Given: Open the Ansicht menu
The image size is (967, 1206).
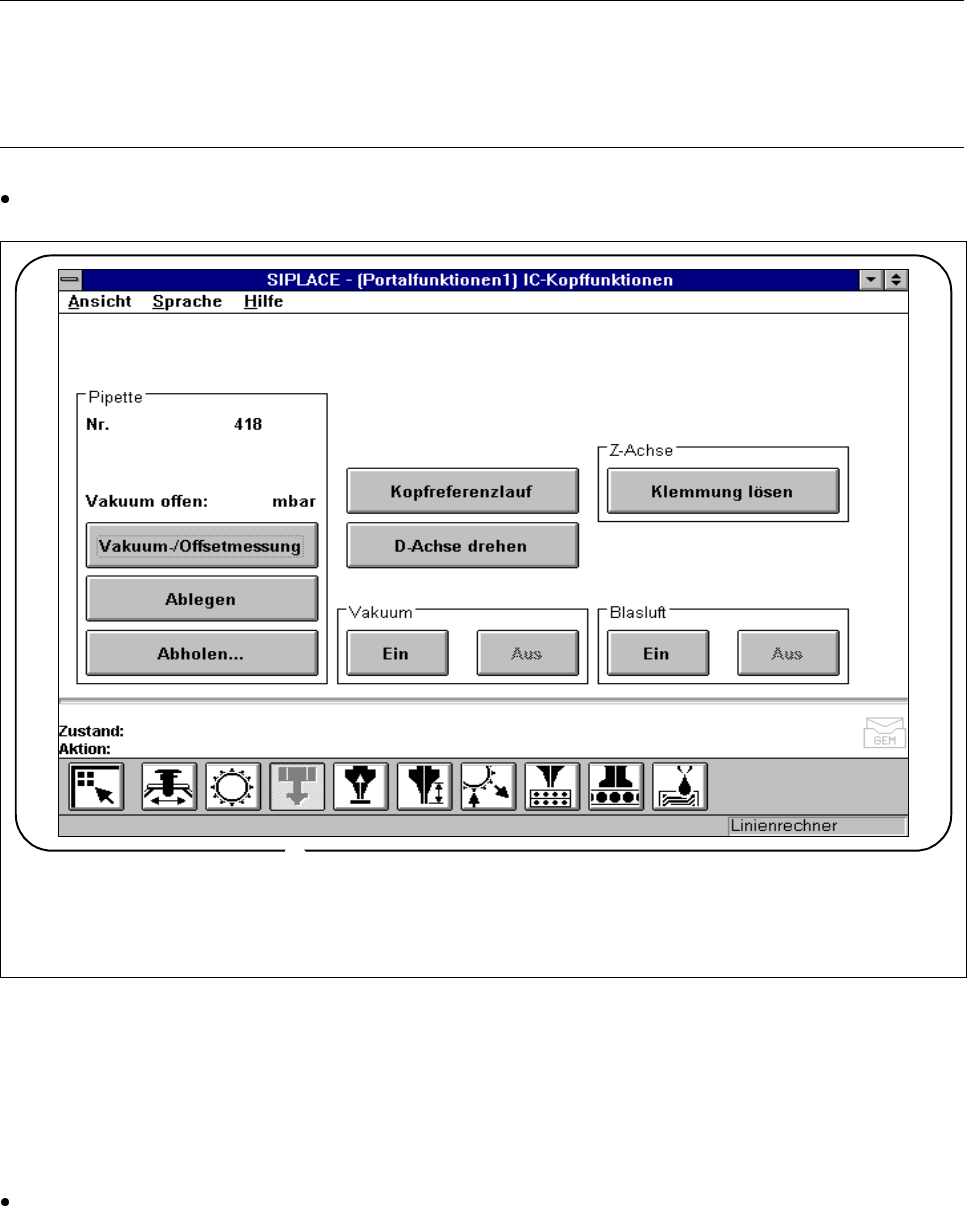Looking at the screenshot, I should coord(100,301).
